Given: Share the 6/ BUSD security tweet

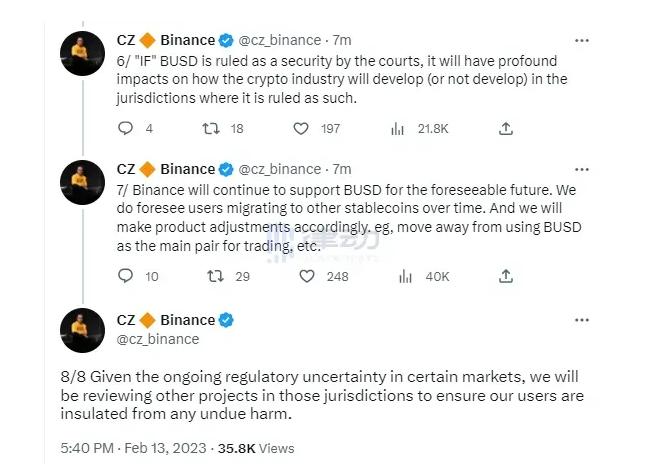Looking at the screenshot, I should 506,128.
